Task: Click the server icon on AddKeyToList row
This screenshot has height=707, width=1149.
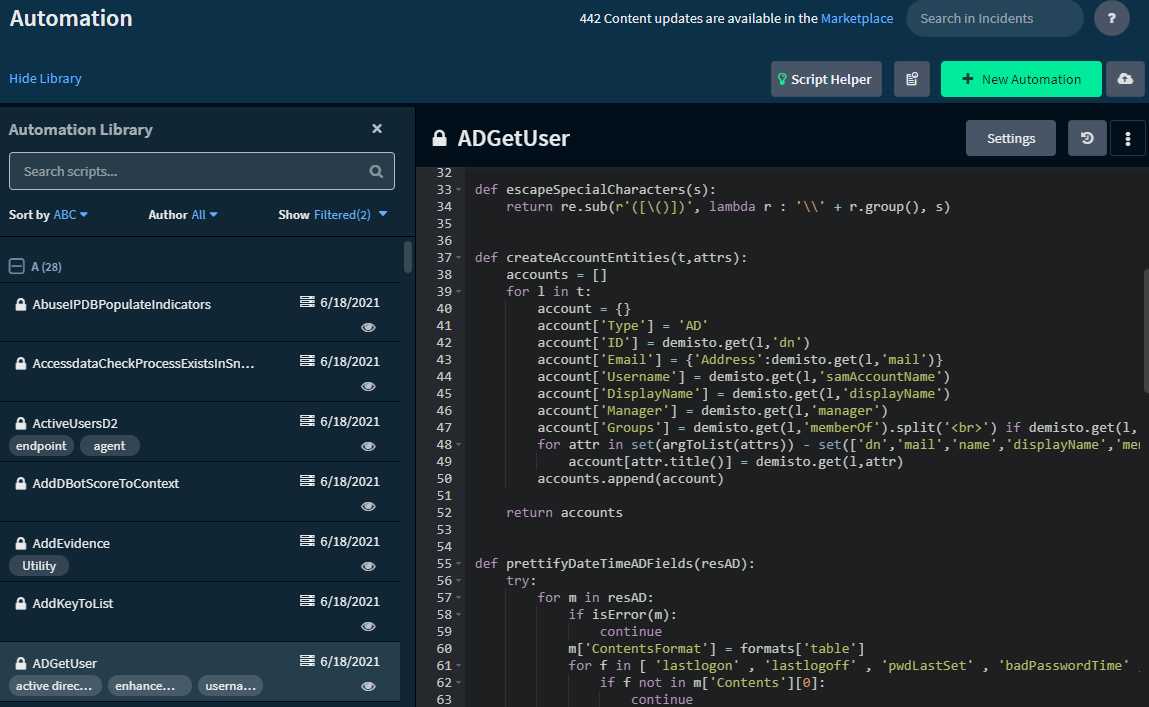Action: point(307,601)
